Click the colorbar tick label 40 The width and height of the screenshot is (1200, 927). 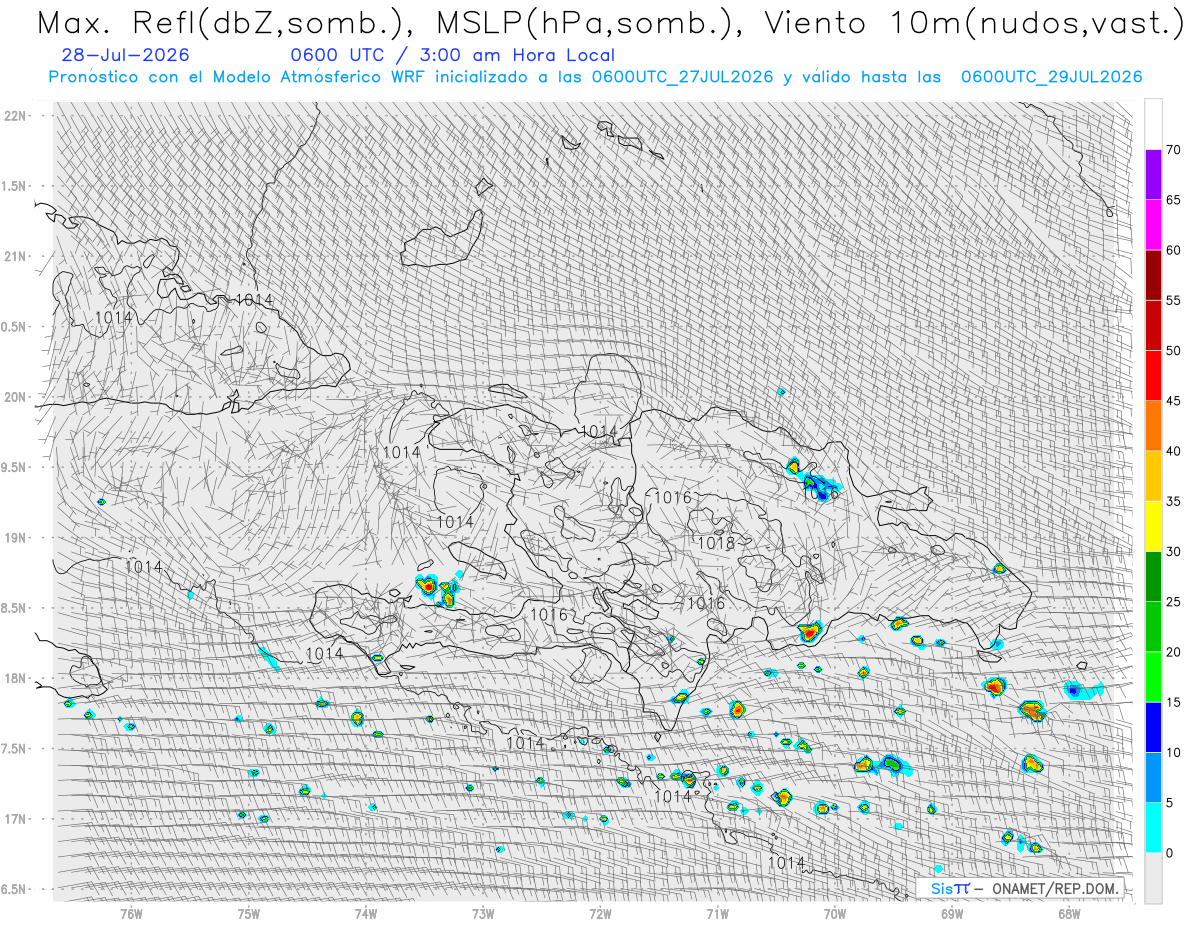click(x=1173, y=451)
